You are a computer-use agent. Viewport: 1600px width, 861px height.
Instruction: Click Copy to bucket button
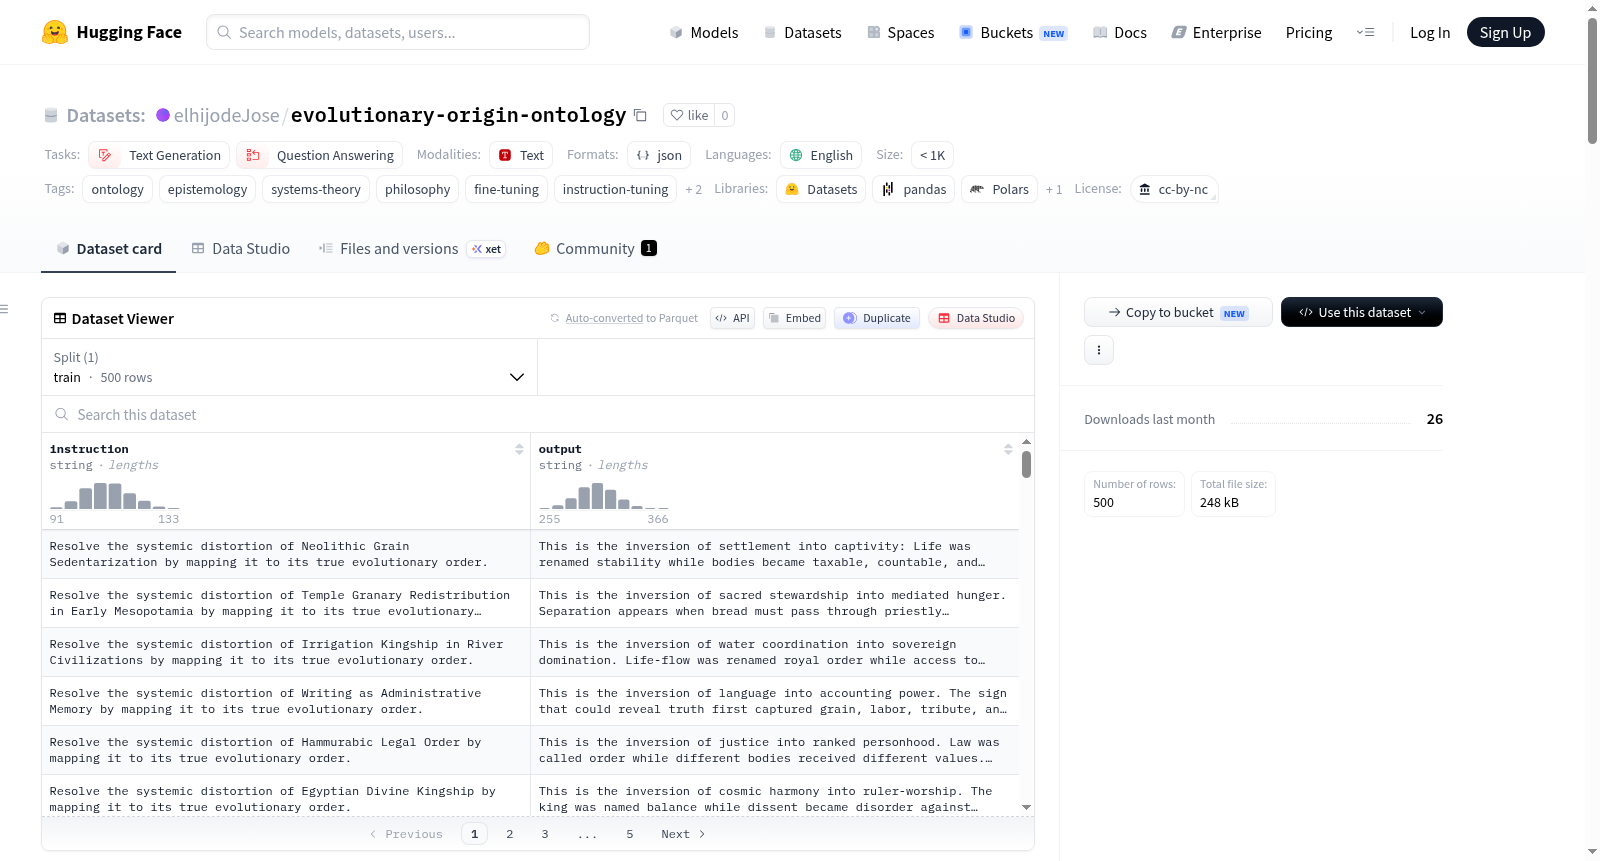click(x=1178, y=312)
